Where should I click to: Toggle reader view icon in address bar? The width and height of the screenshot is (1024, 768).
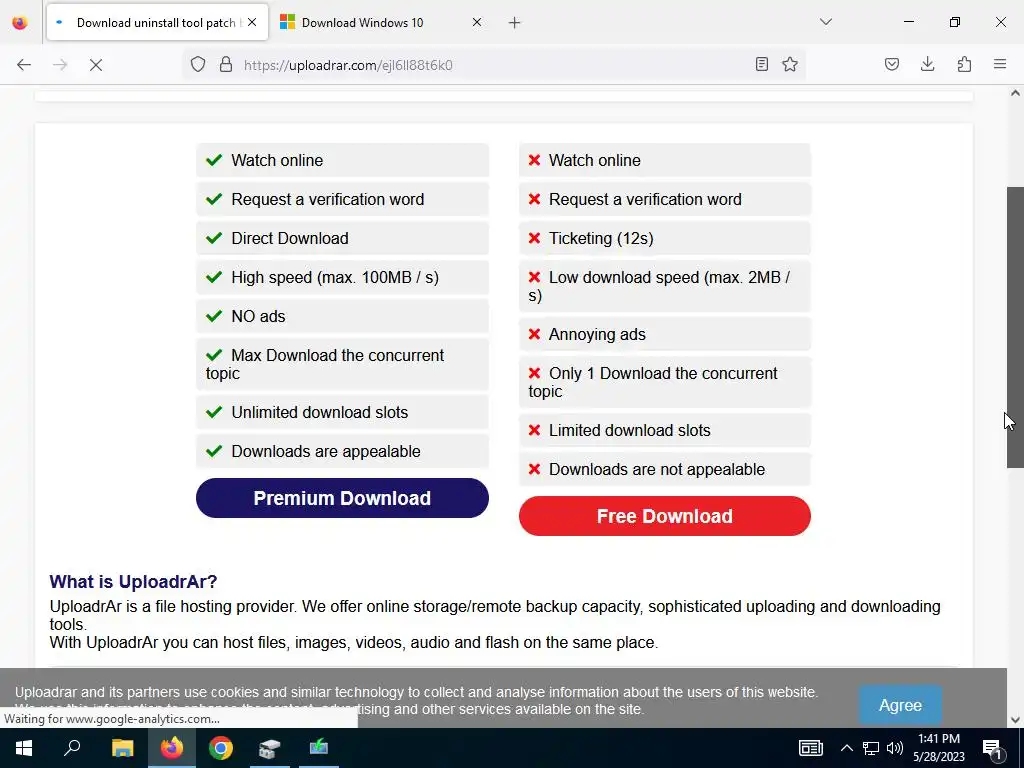761,64
